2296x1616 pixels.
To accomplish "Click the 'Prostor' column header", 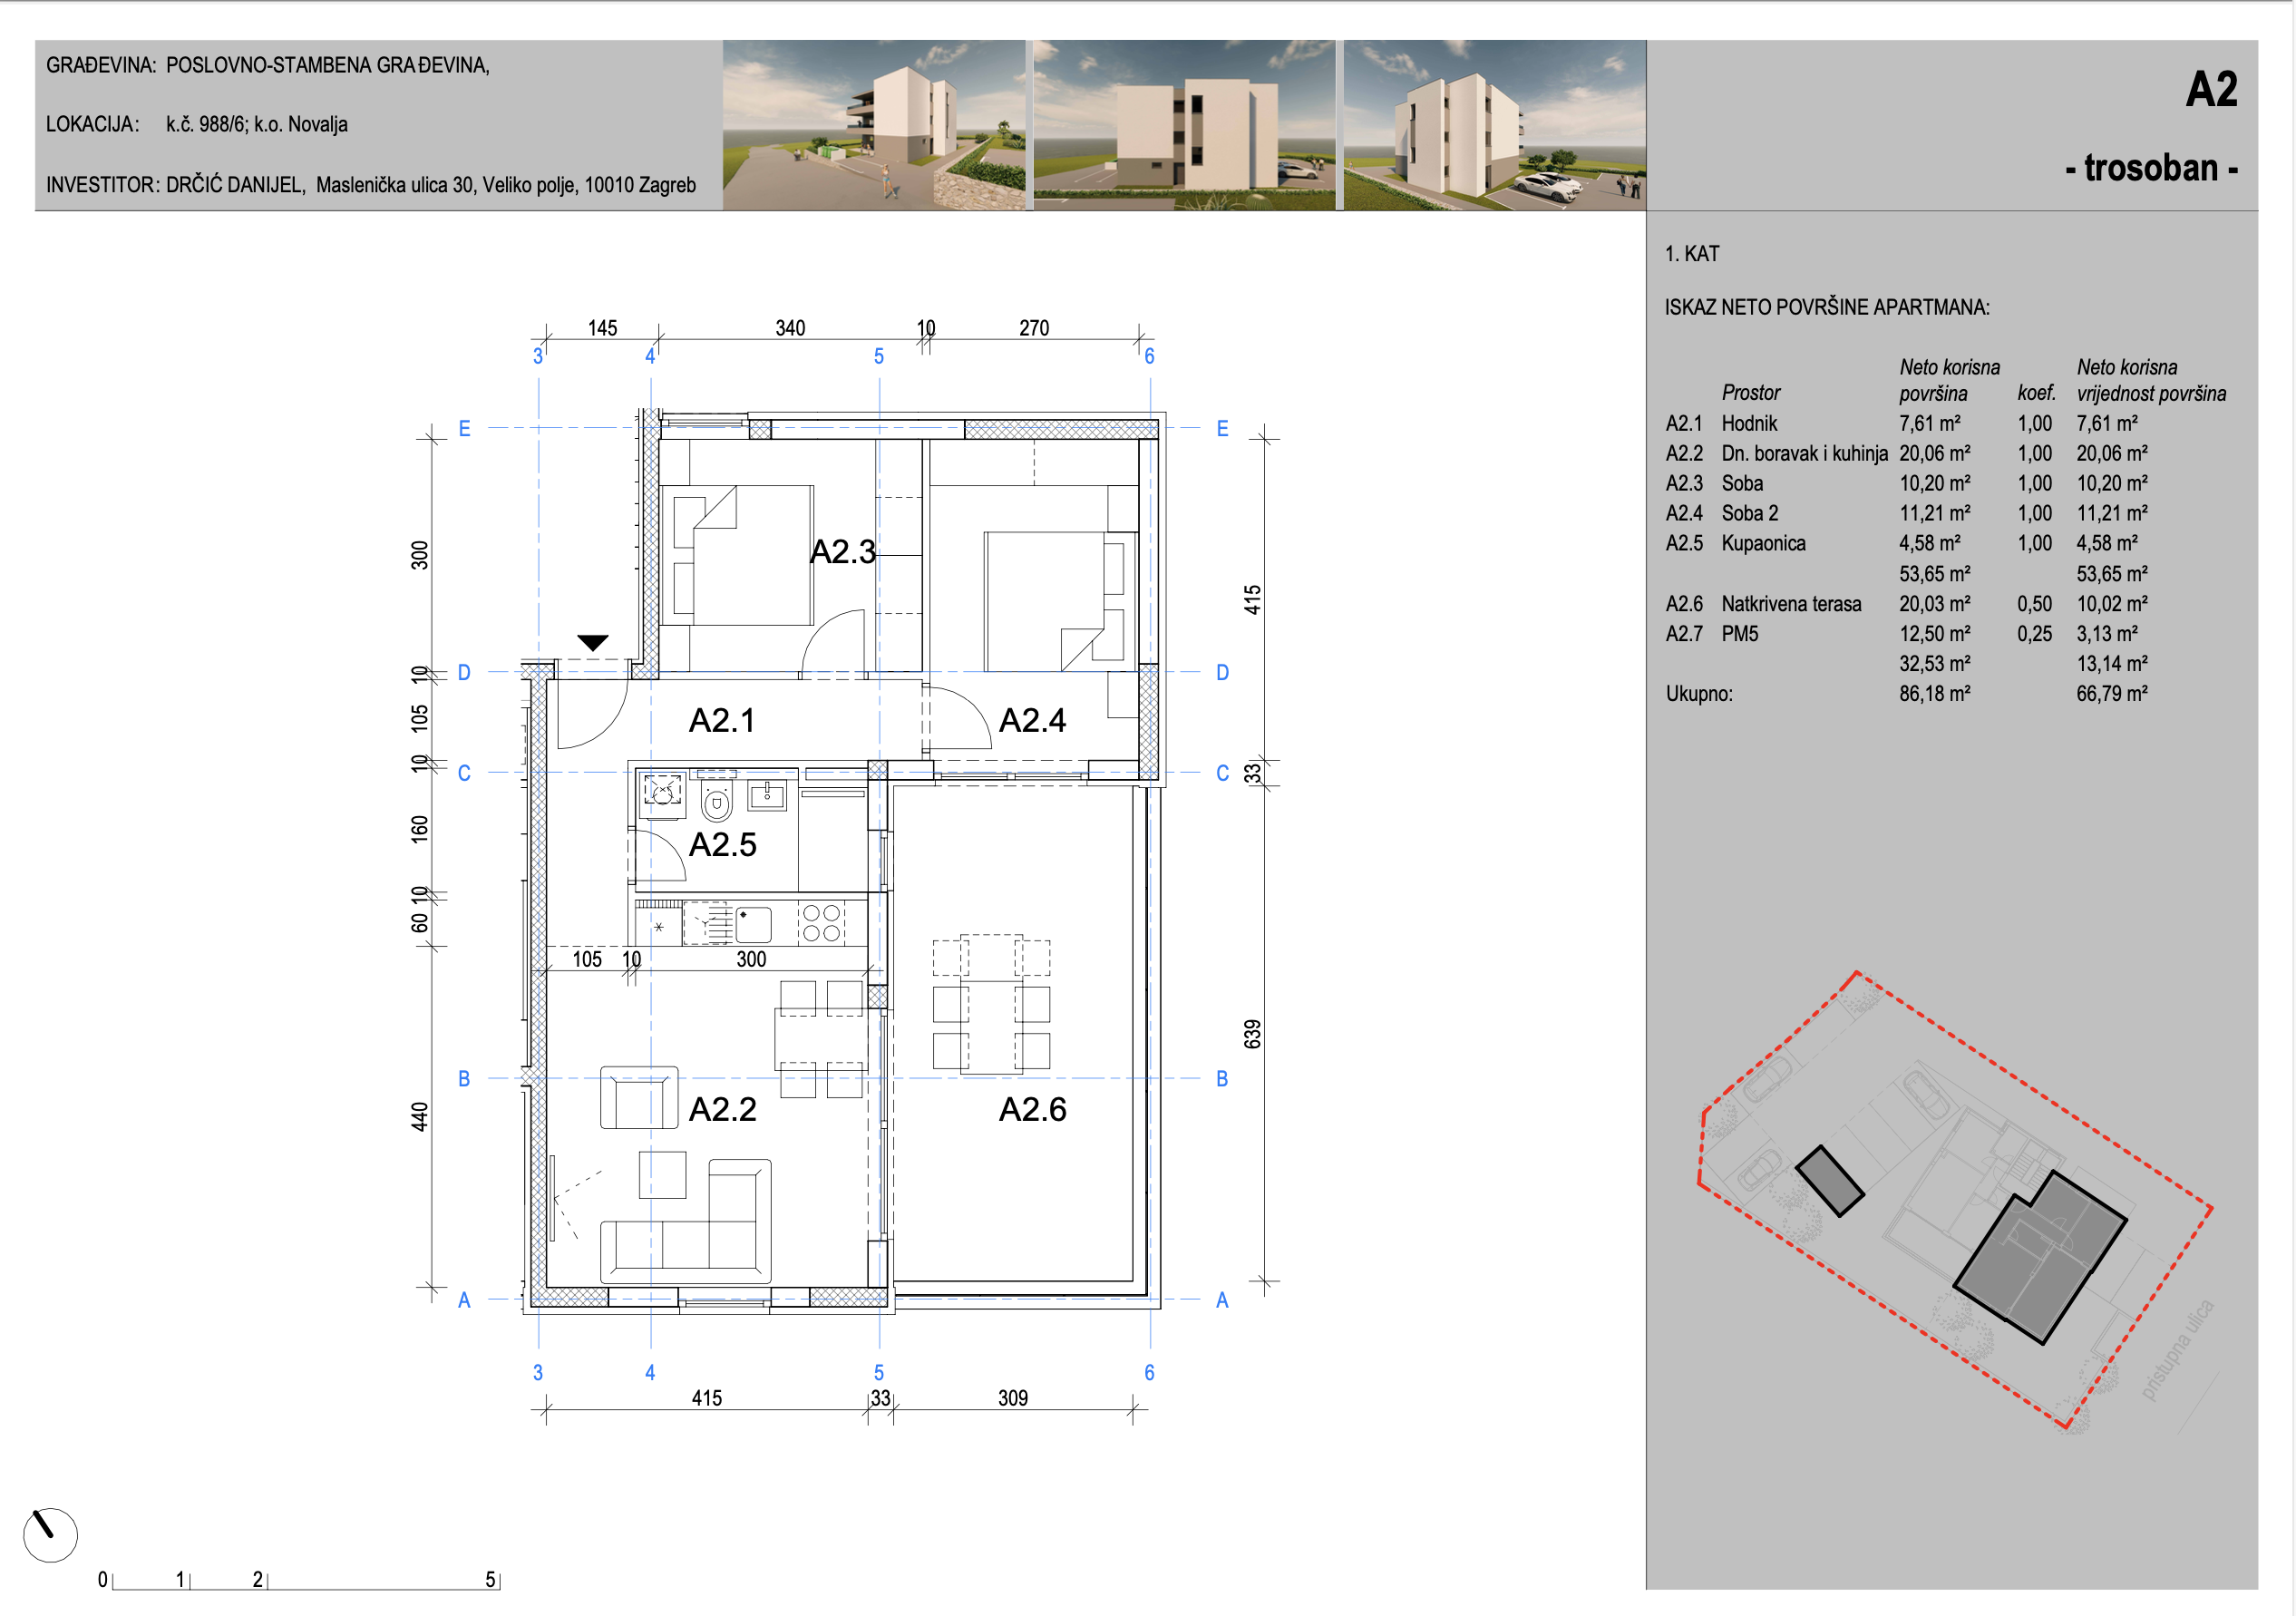I will 1750,392.
